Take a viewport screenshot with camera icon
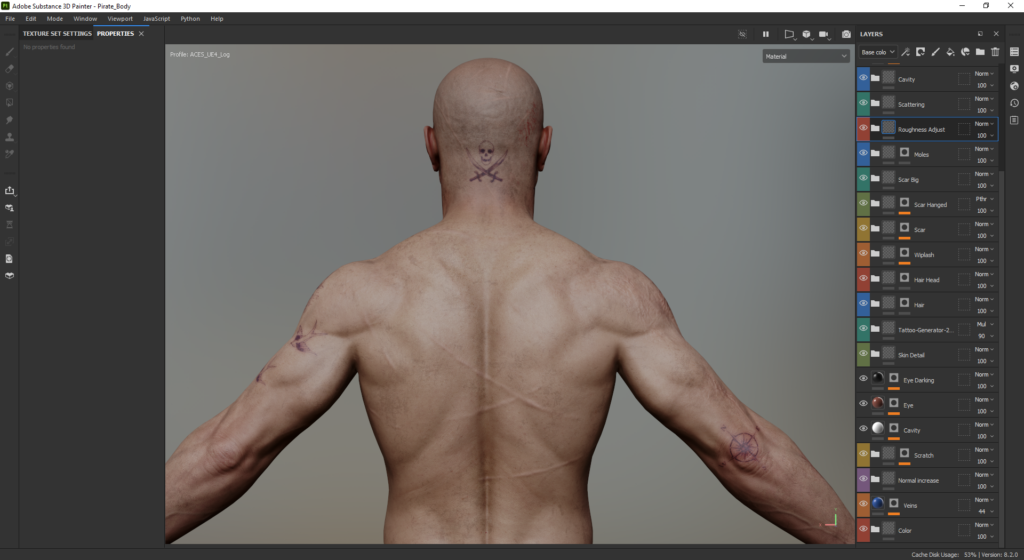The height and width of the screenshot is (560, 1024). coord(846,34)
